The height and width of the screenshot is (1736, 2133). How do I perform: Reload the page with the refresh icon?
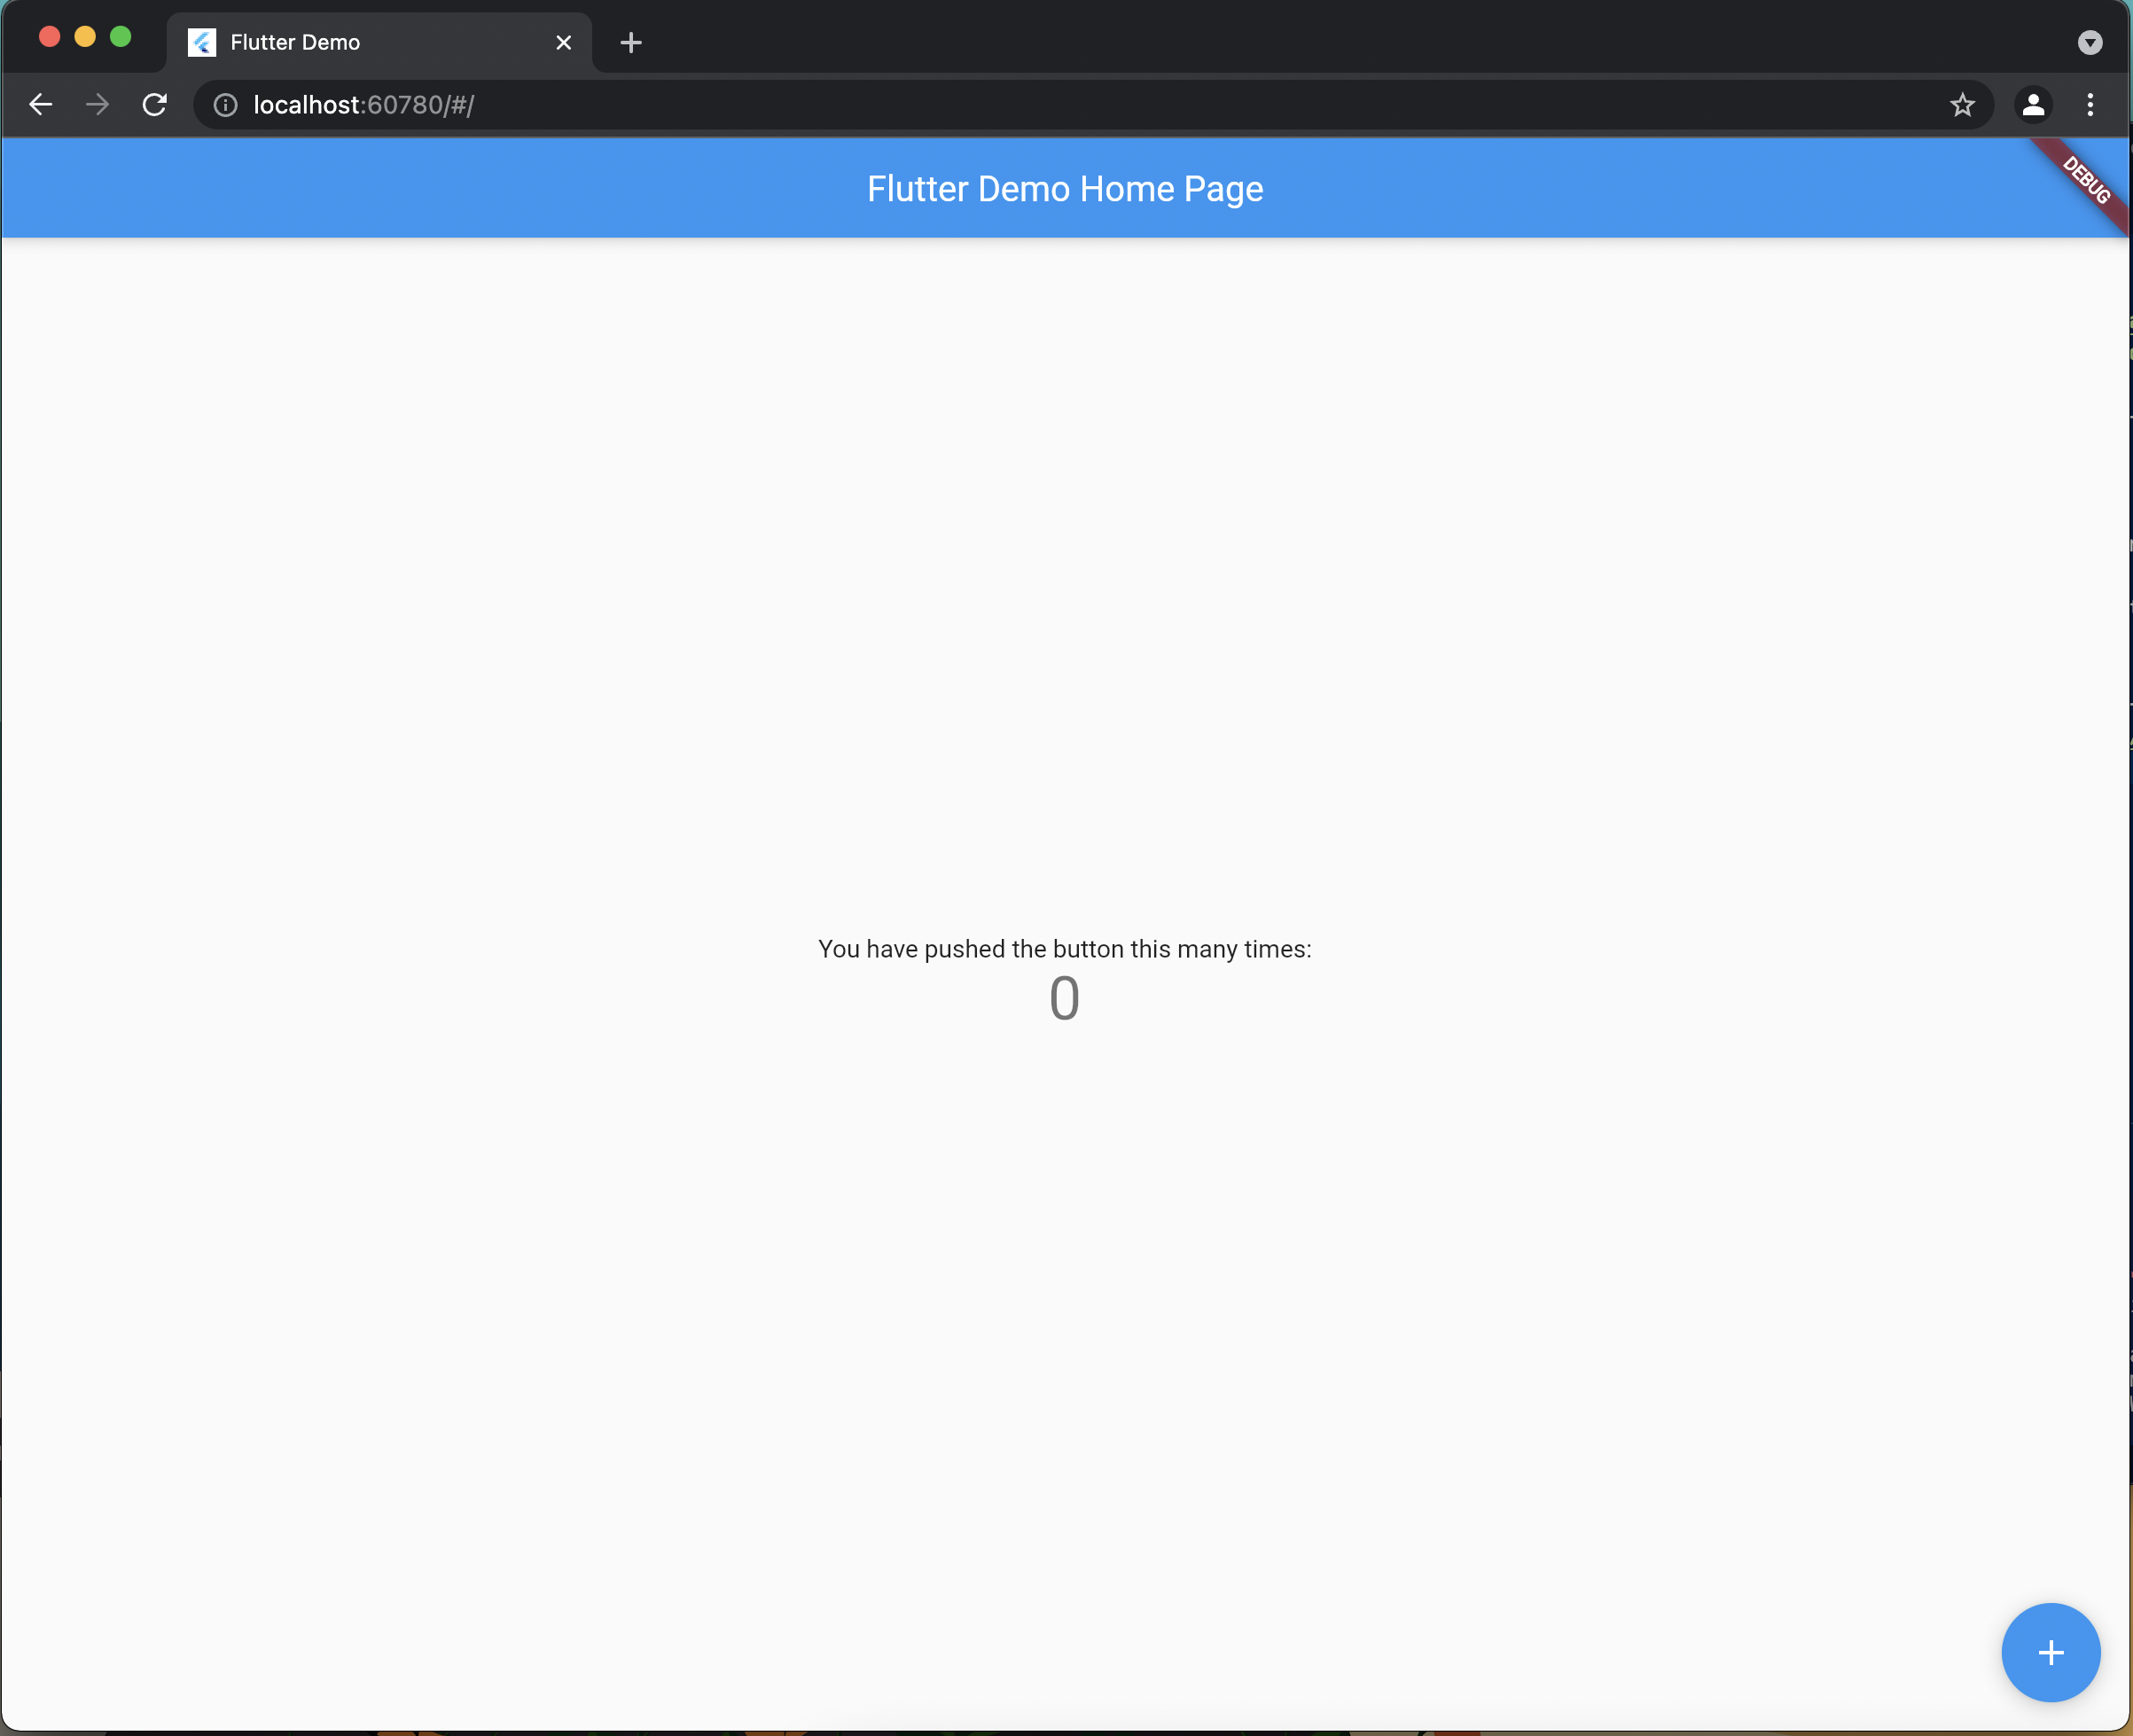point(154,105)
